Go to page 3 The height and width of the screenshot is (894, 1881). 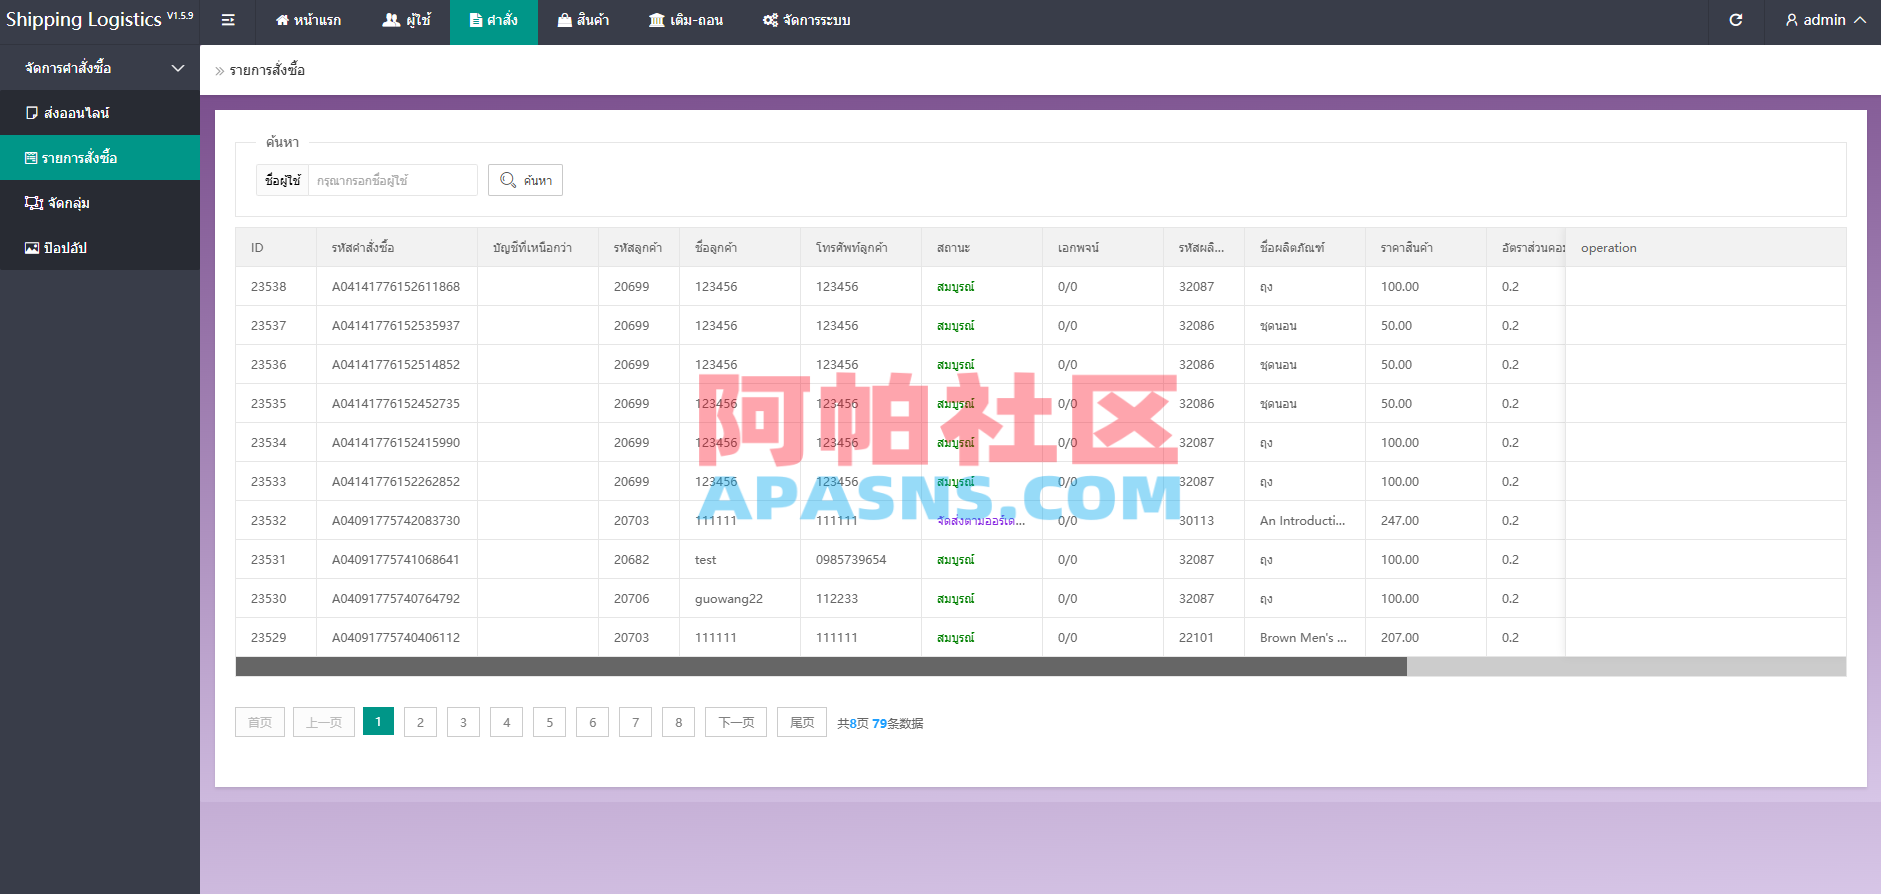click(x=463, y=722)
